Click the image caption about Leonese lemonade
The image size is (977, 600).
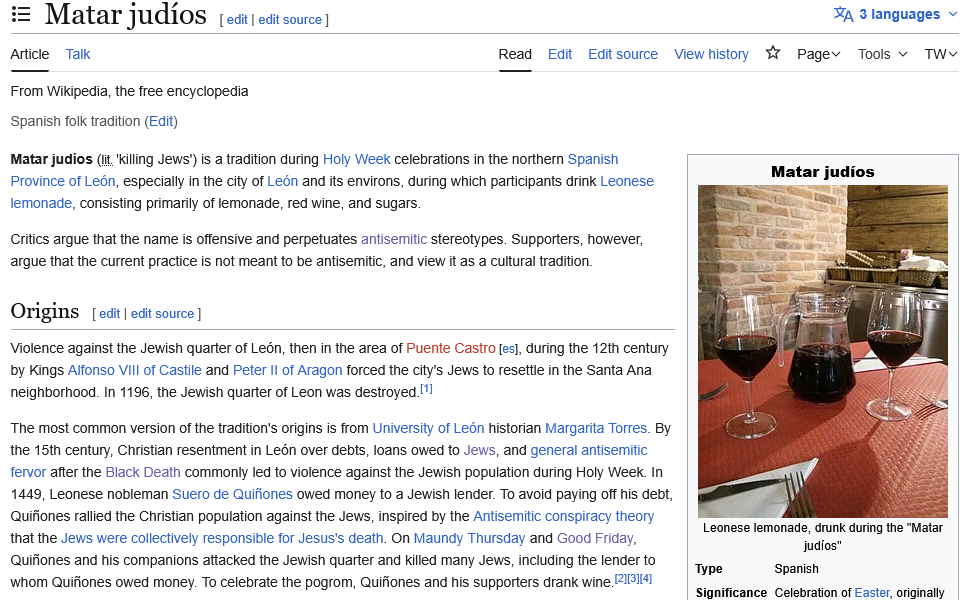[x=822, y=536]
